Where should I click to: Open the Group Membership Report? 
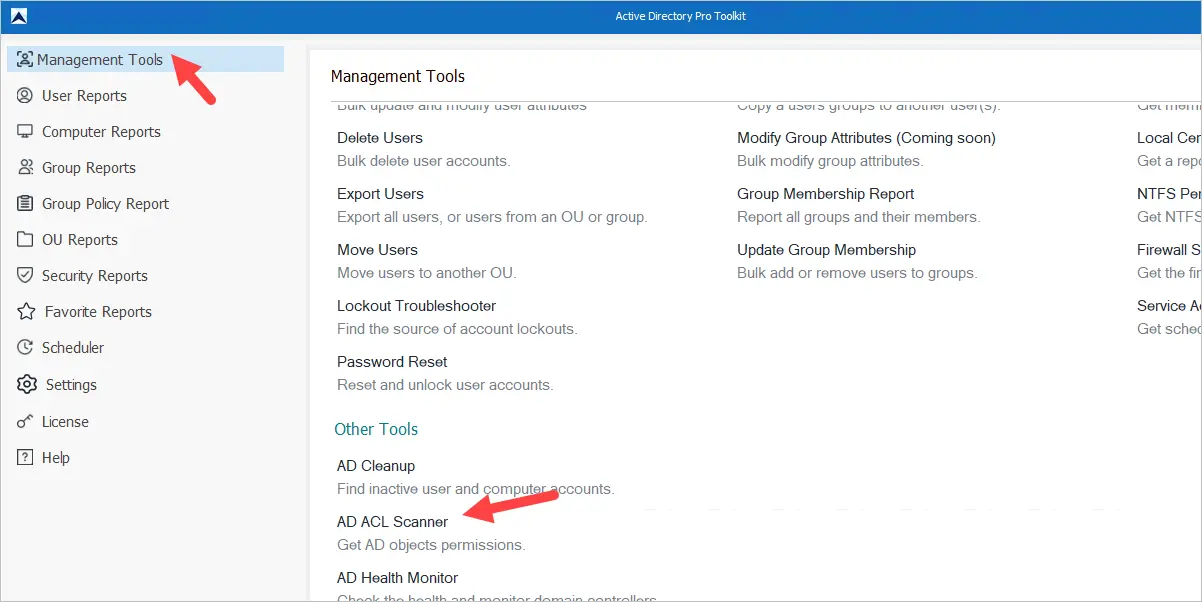tap(826, 194)
